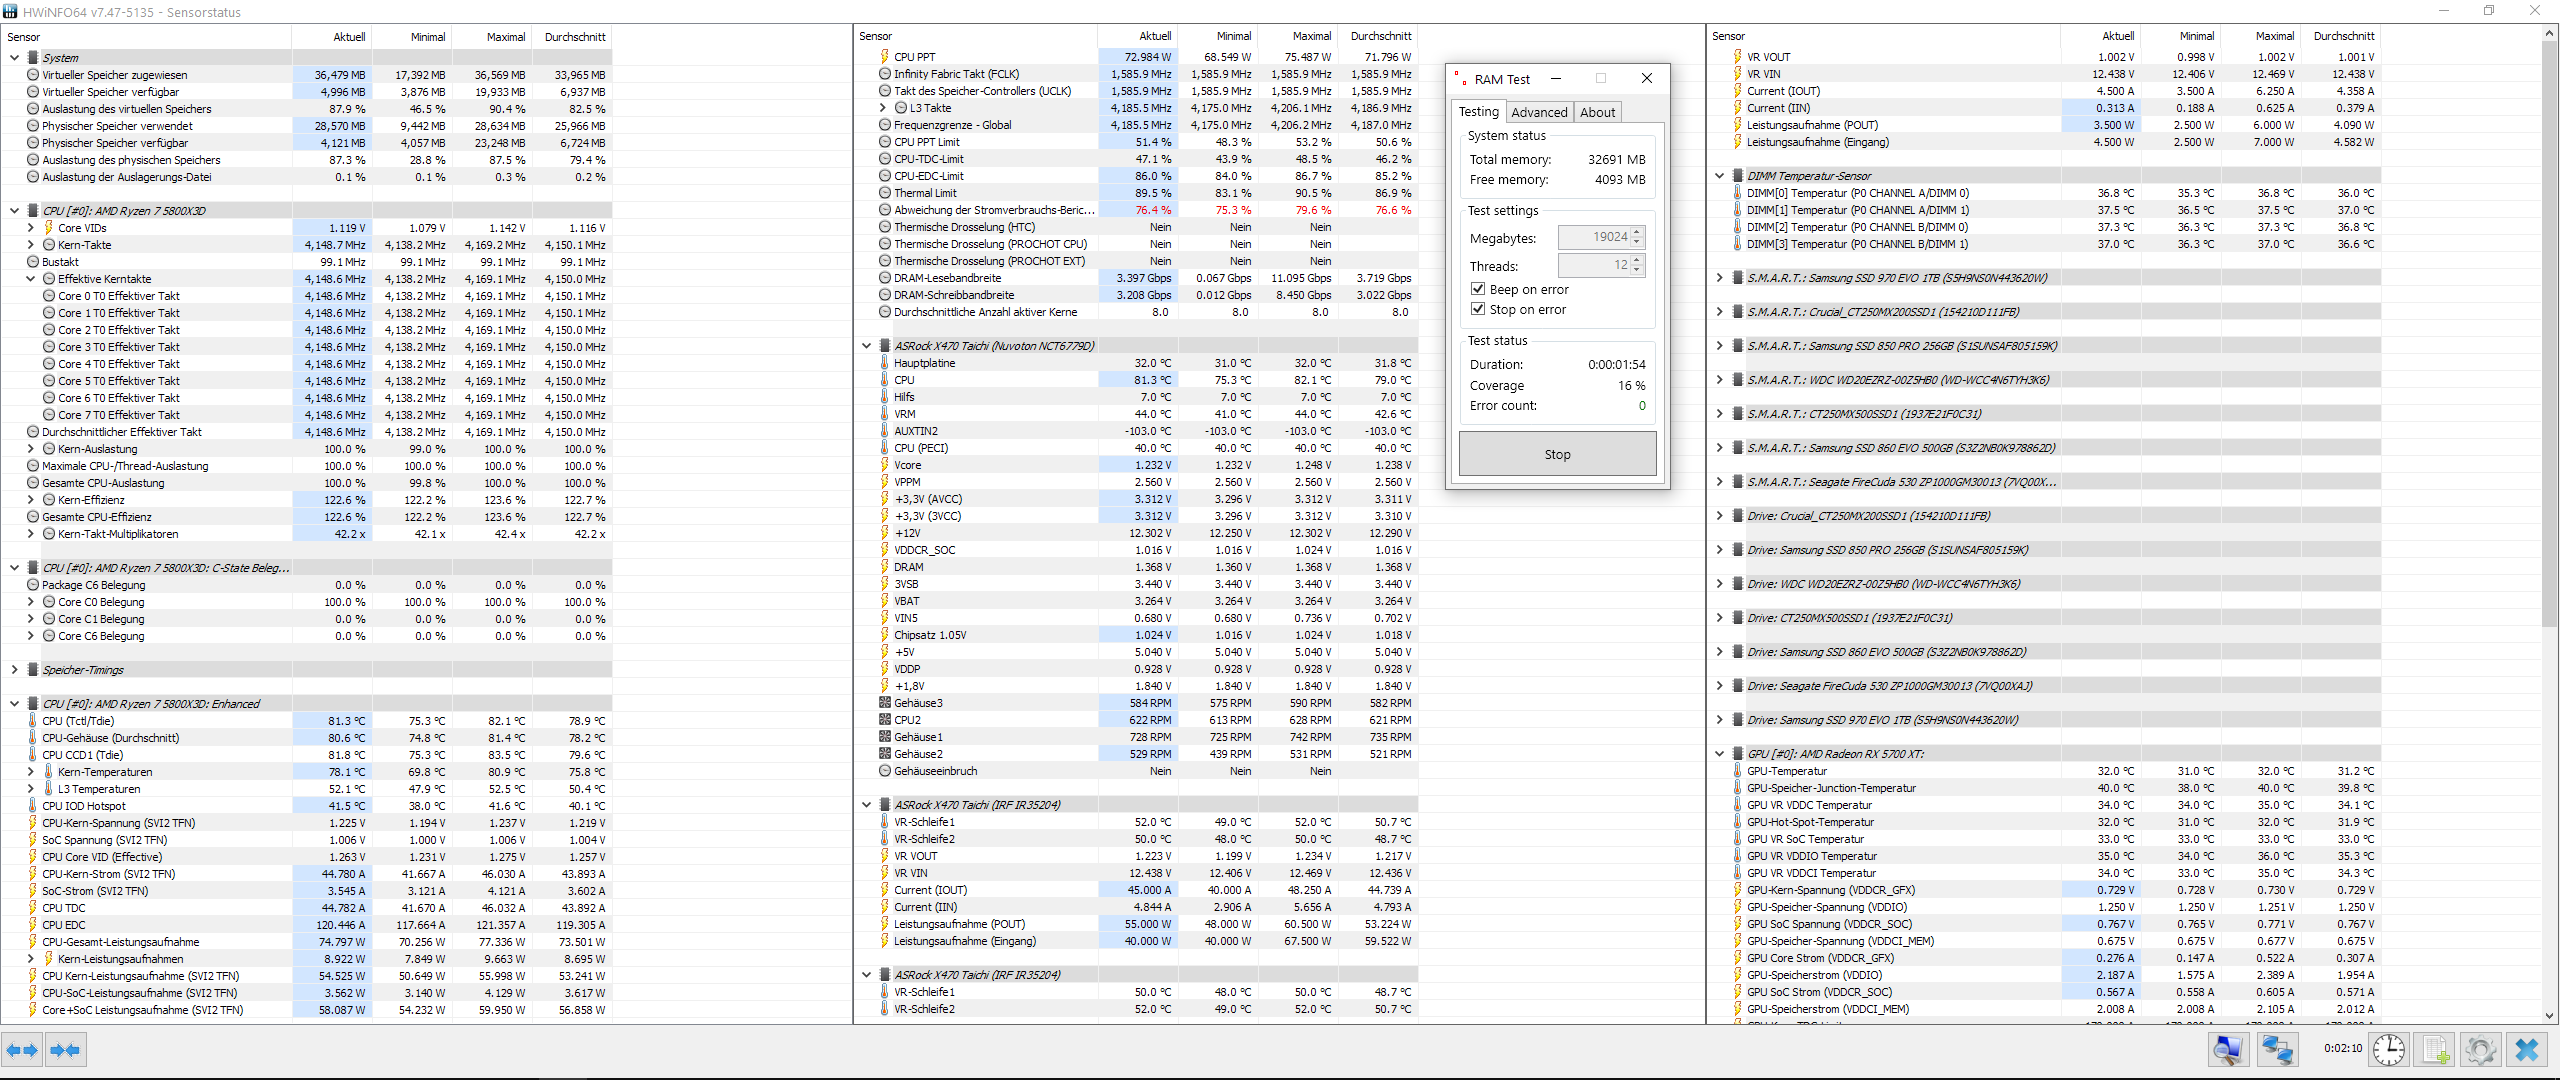Expand the L3 Takte row

[883, 107]
